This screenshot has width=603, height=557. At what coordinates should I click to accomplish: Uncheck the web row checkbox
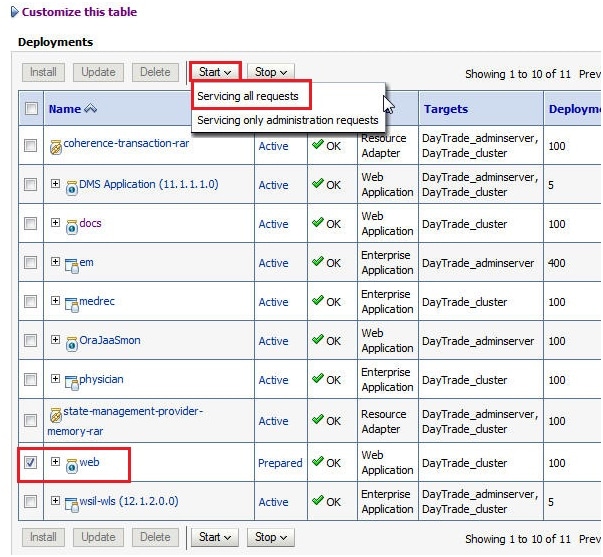(30, 462)
